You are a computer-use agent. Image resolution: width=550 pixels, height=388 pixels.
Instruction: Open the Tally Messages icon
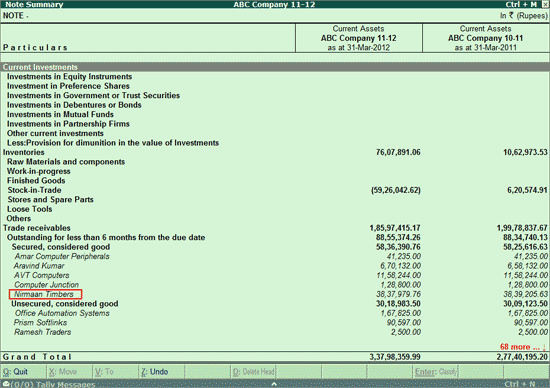6,384
